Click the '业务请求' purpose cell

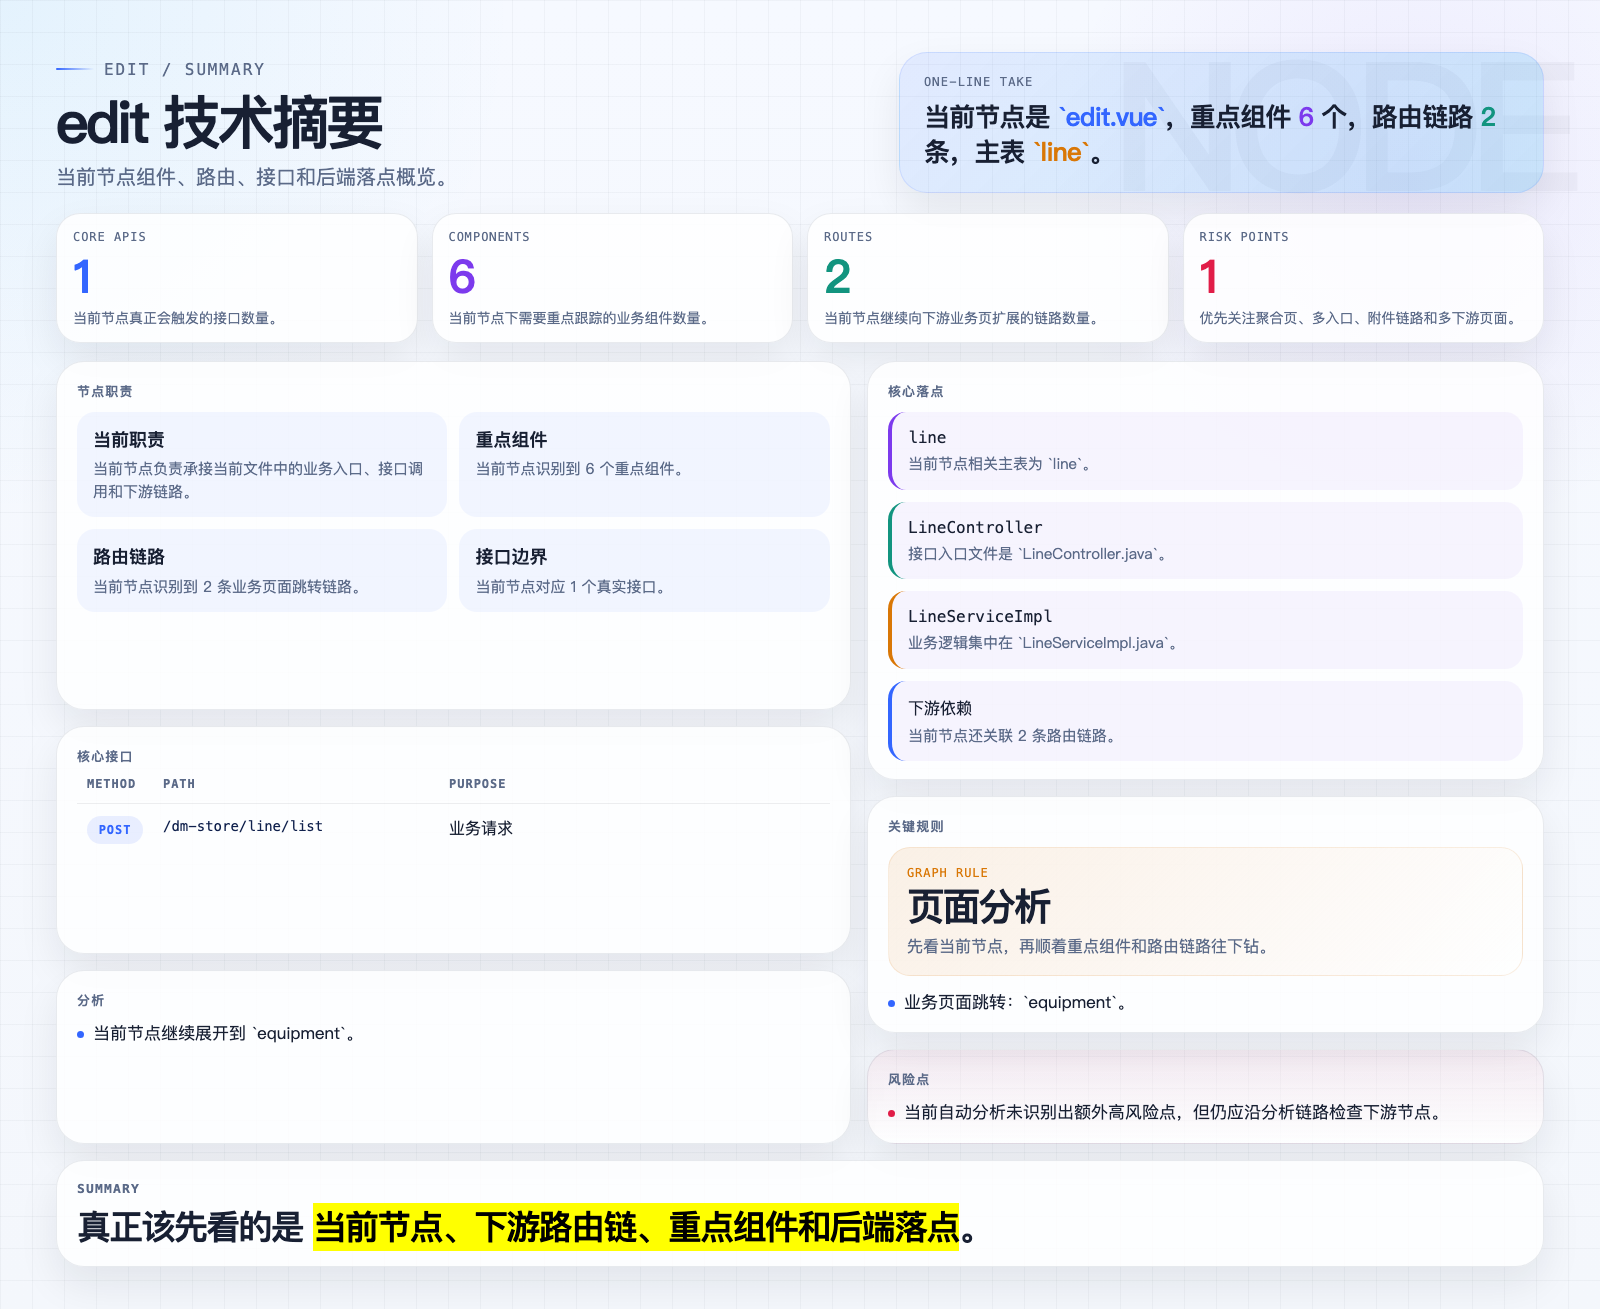(481, 828)
